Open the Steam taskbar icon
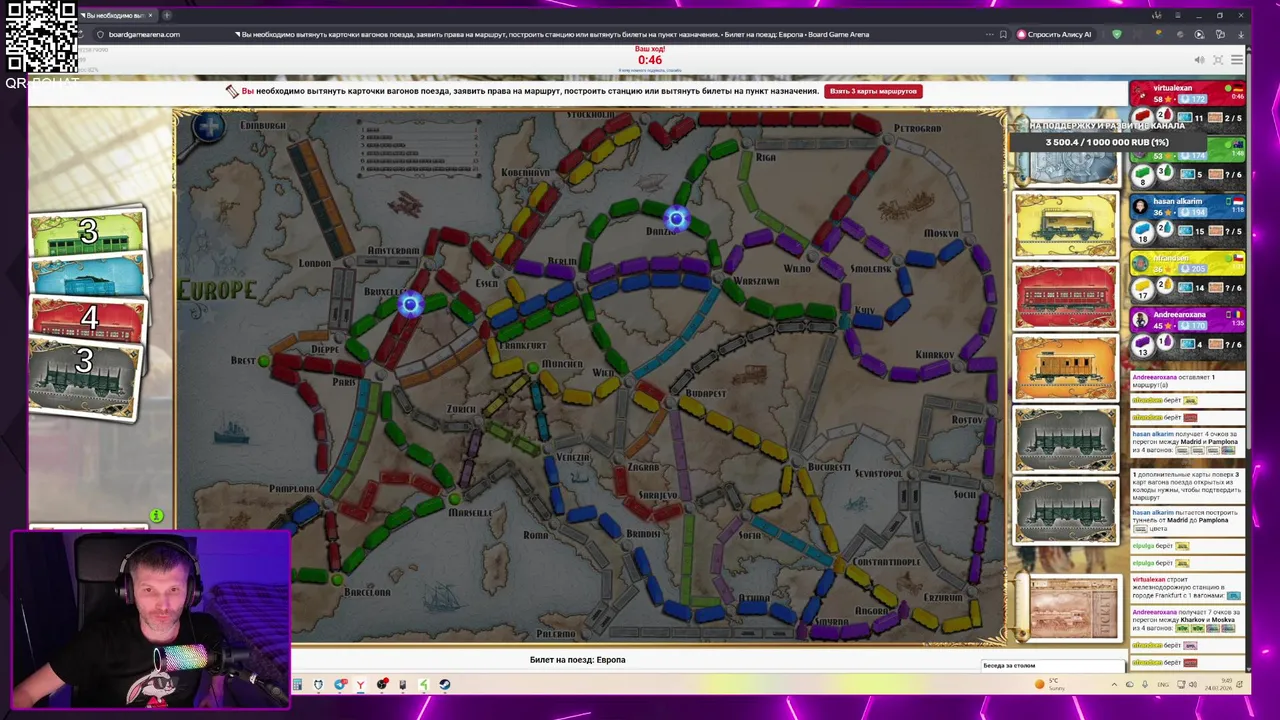Viewport: 1280px width, 720px height. (x=445, y=684)
